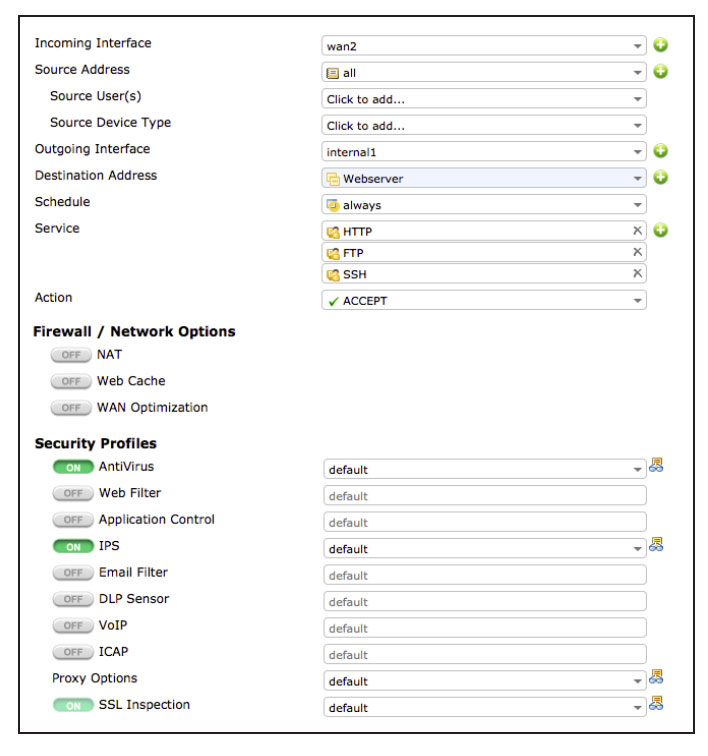The image size is (708, 756).
Task: Click the 'all' address icon
Action: (x=333, y=73)
